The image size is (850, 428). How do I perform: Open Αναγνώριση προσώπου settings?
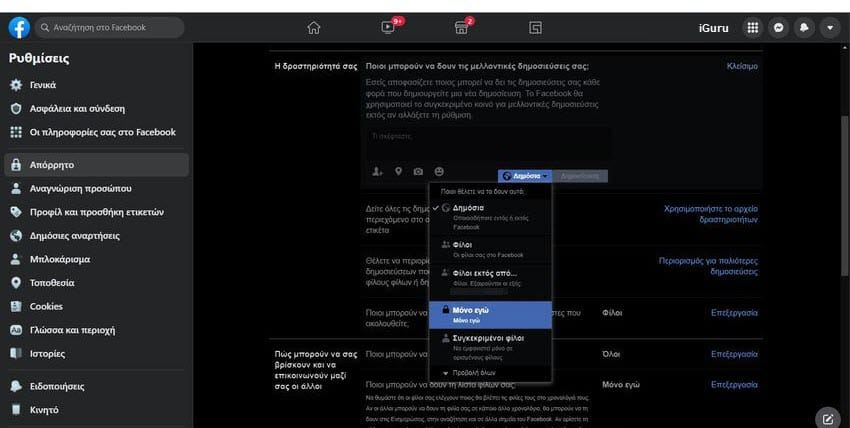(96, 189)
